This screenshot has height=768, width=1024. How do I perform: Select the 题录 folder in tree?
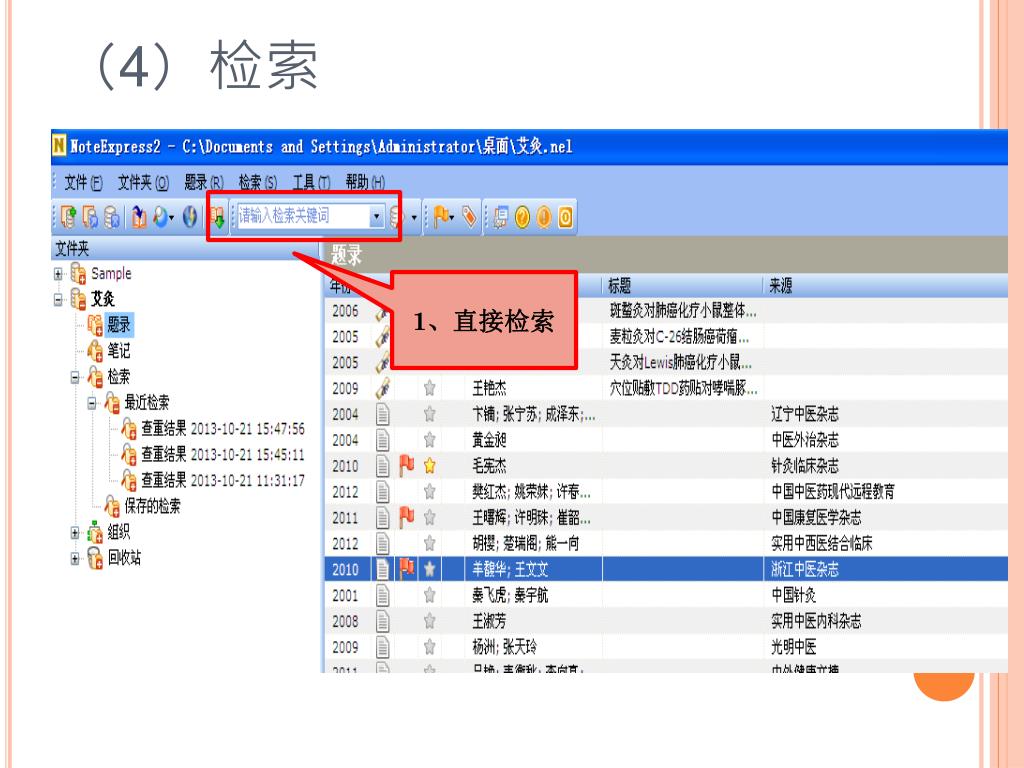coord(119,325)
